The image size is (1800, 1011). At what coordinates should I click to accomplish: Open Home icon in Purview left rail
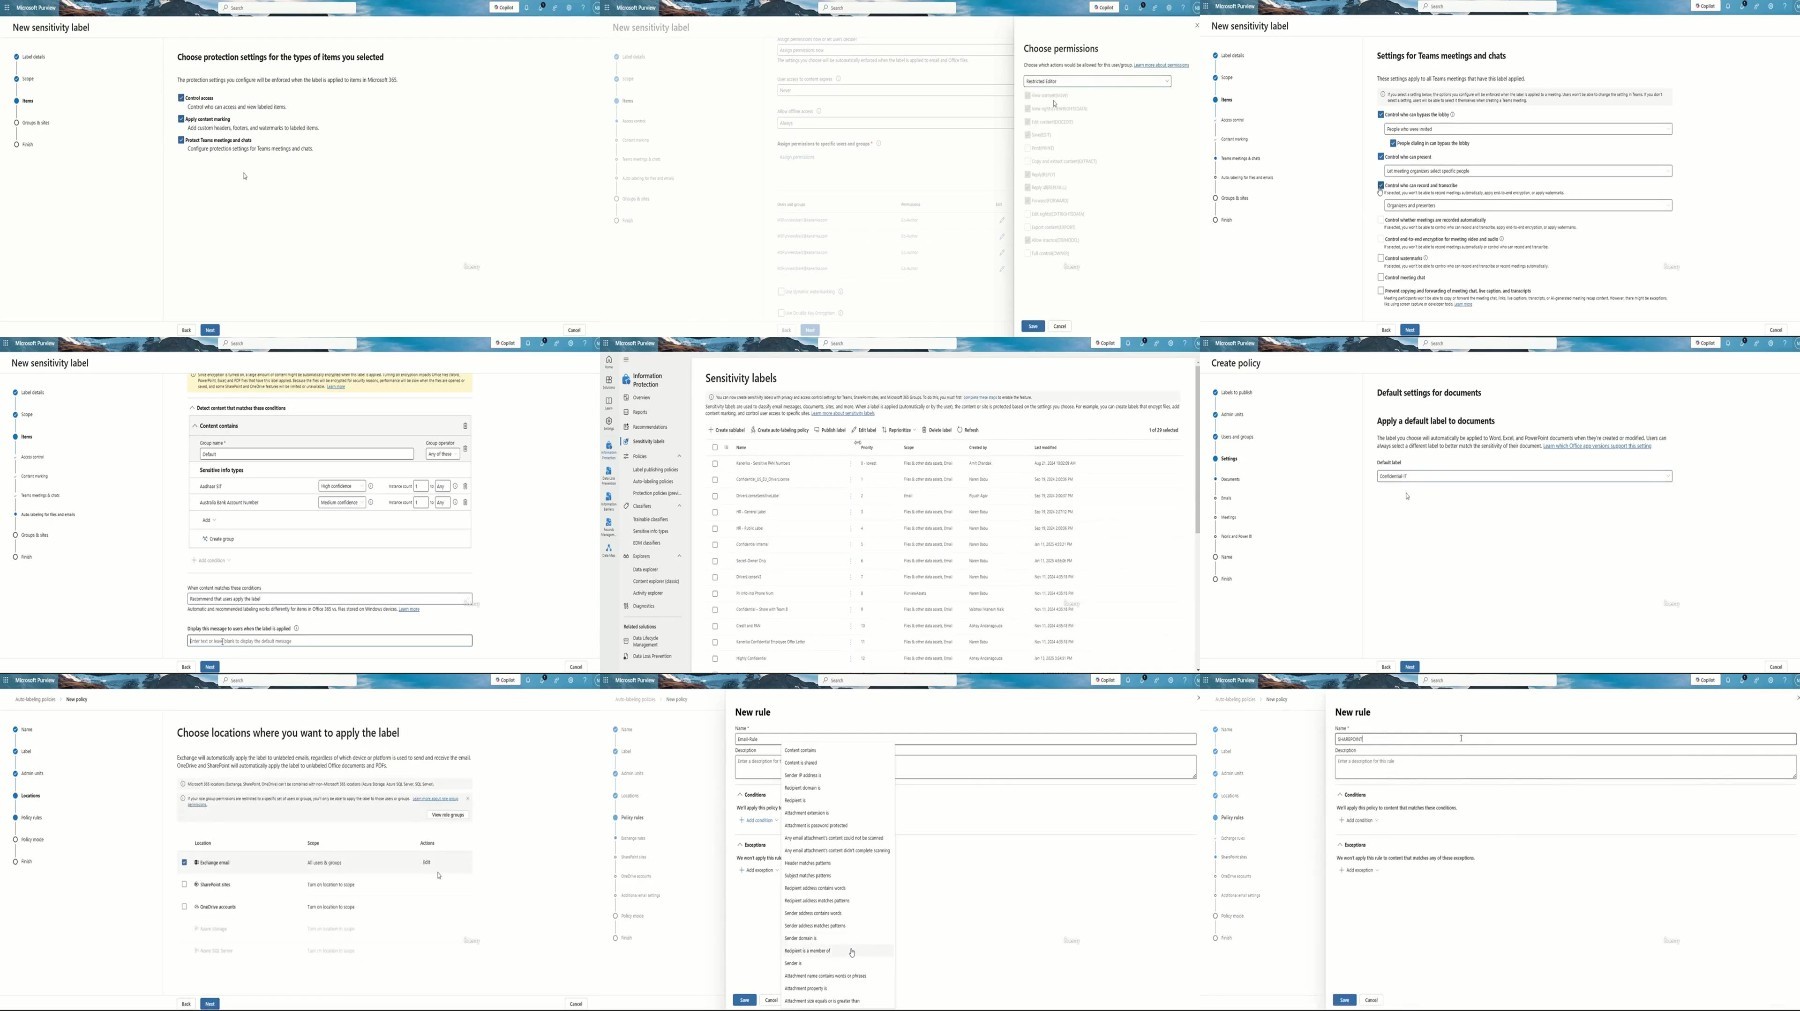pos(608,361)
